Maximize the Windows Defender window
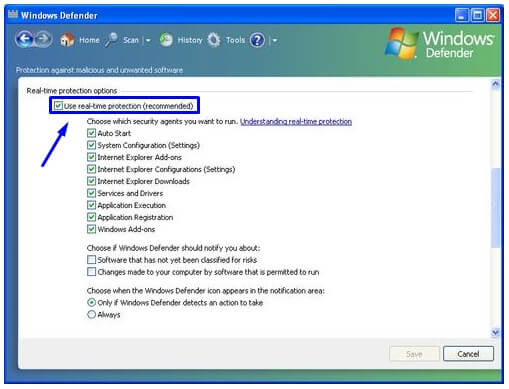 (478, 15)
